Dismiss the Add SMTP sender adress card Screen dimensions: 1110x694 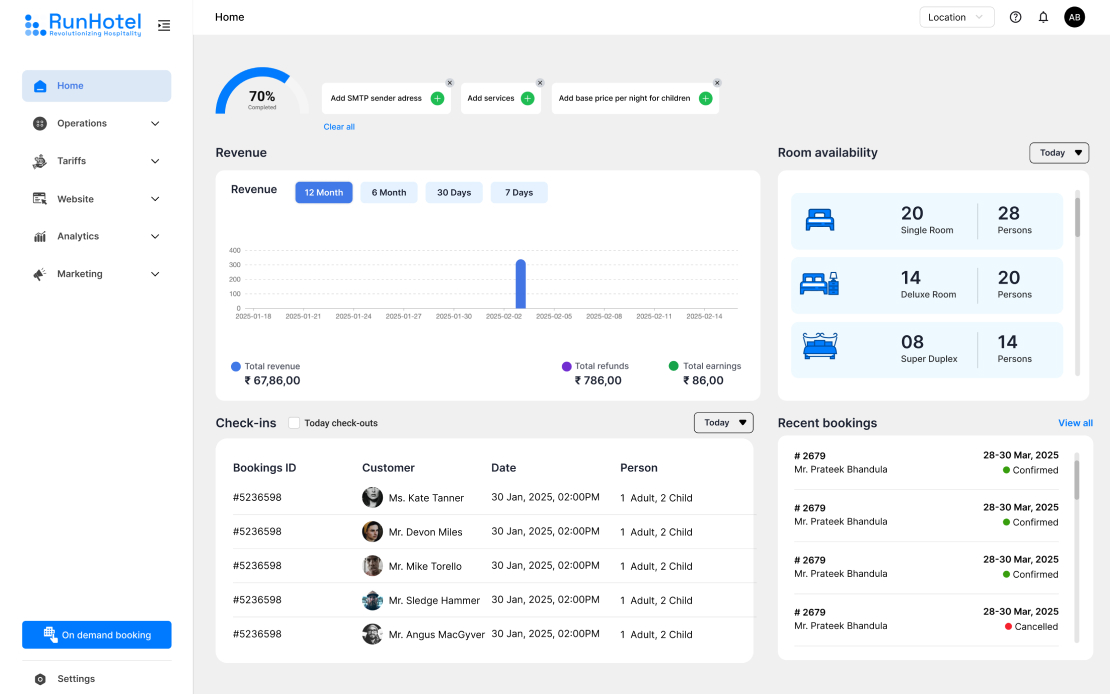[x=450, y=83]
